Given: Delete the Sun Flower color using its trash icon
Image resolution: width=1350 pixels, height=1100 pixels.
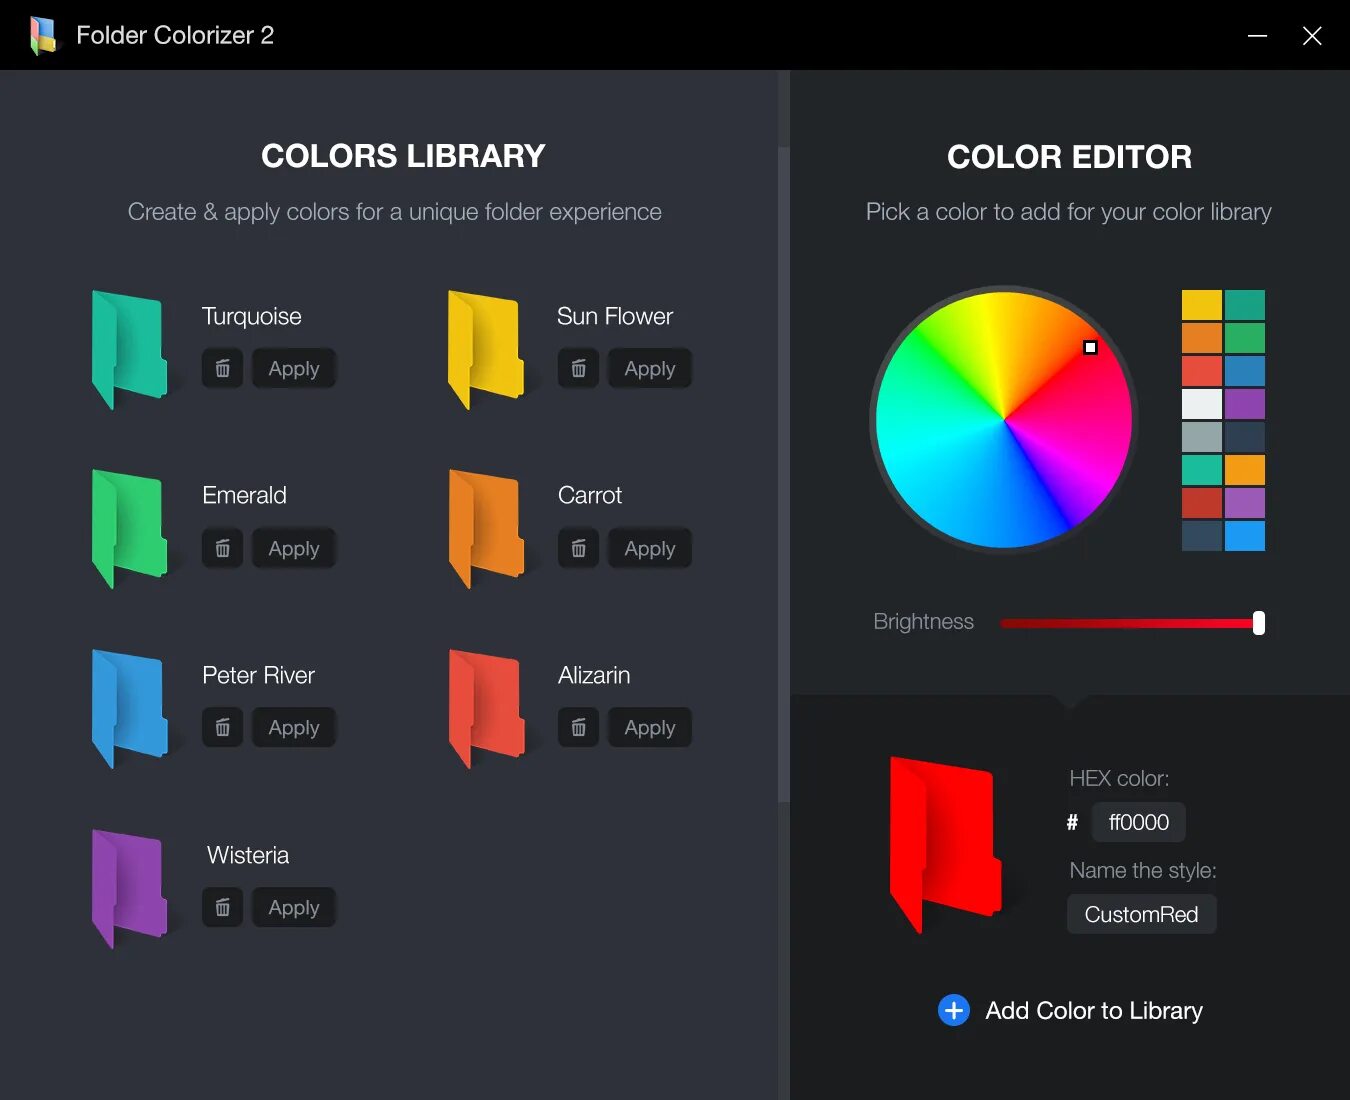Looking at the screenshot, I should pos(578,368).
